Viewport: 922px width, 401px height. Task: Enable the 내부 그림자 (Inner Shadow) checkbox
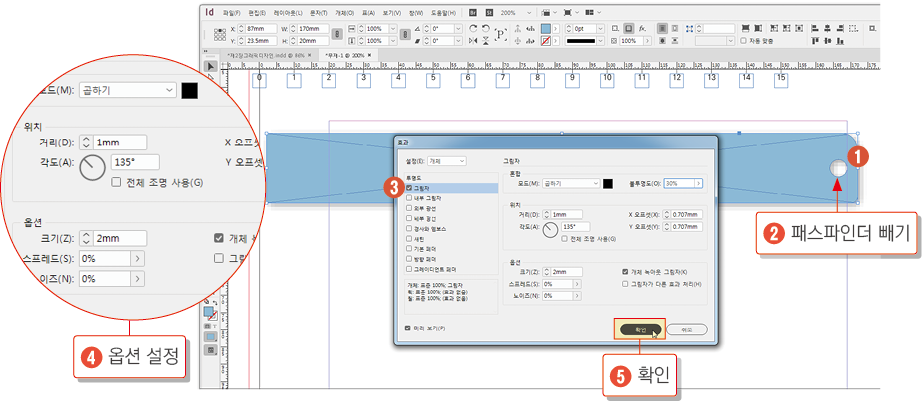coord(409,198)
